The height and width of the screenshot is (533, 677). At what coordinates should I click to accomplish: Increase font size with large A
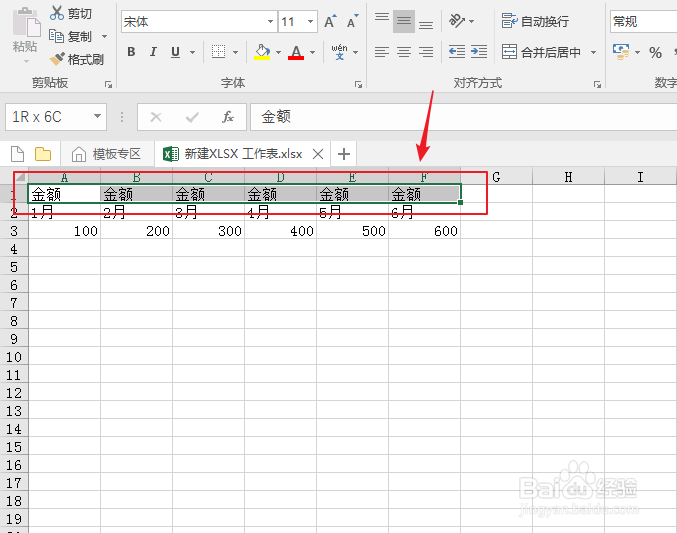[x=330, y=21]
